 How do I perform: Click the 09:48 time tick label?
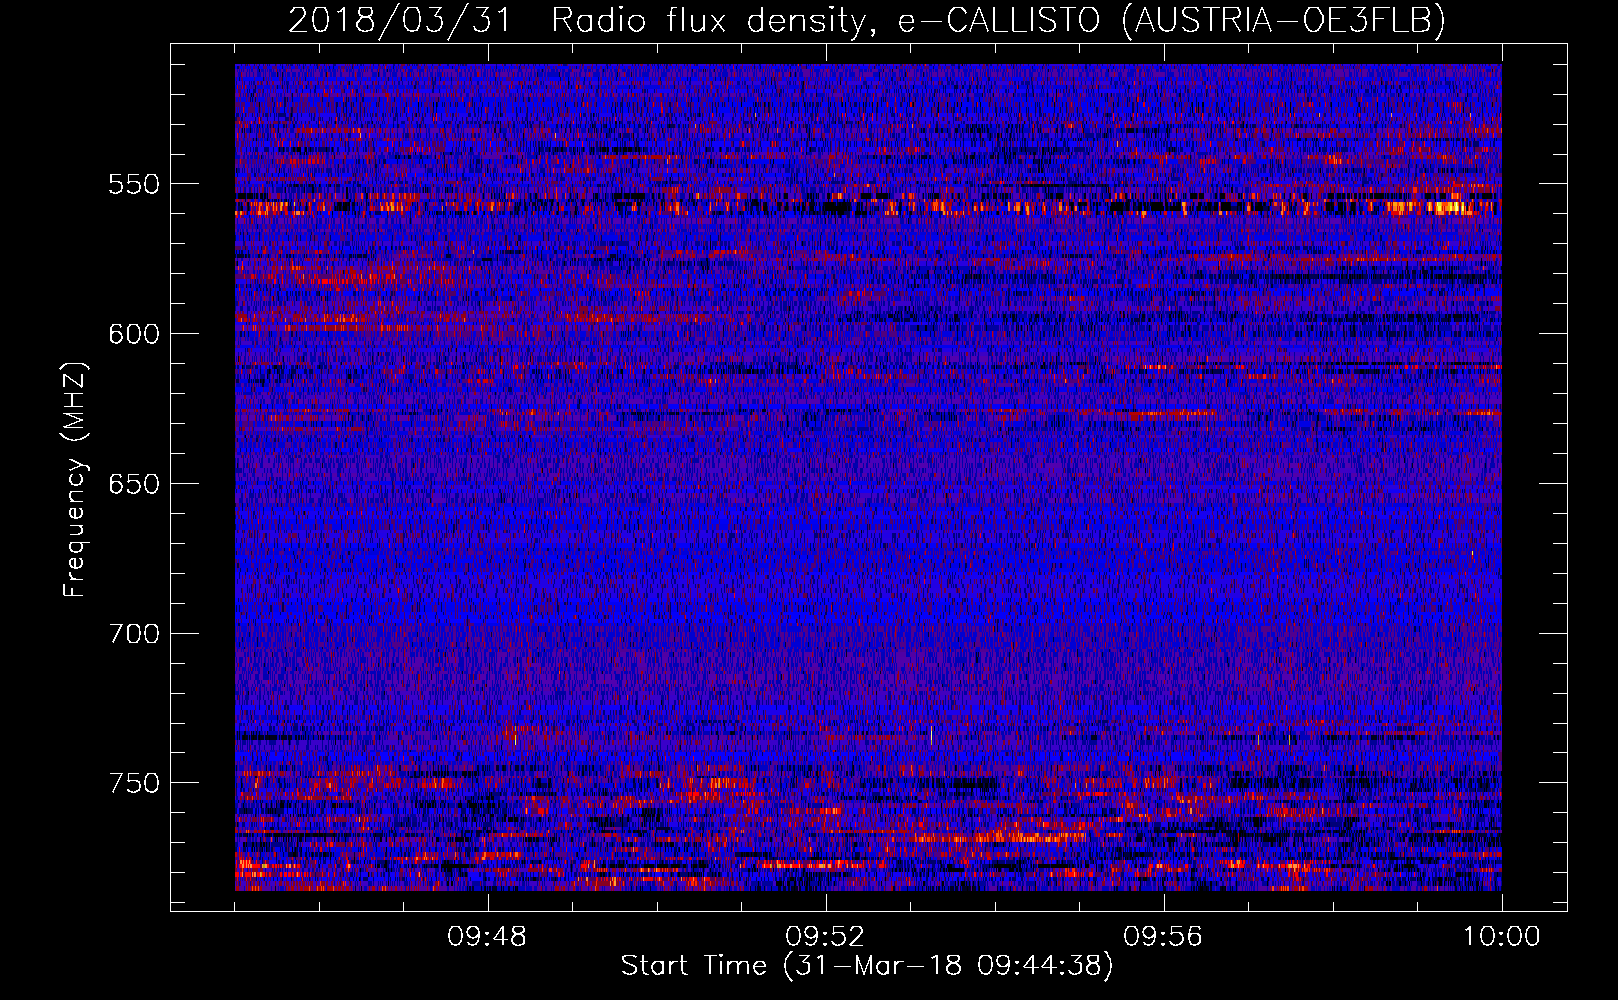487,937
